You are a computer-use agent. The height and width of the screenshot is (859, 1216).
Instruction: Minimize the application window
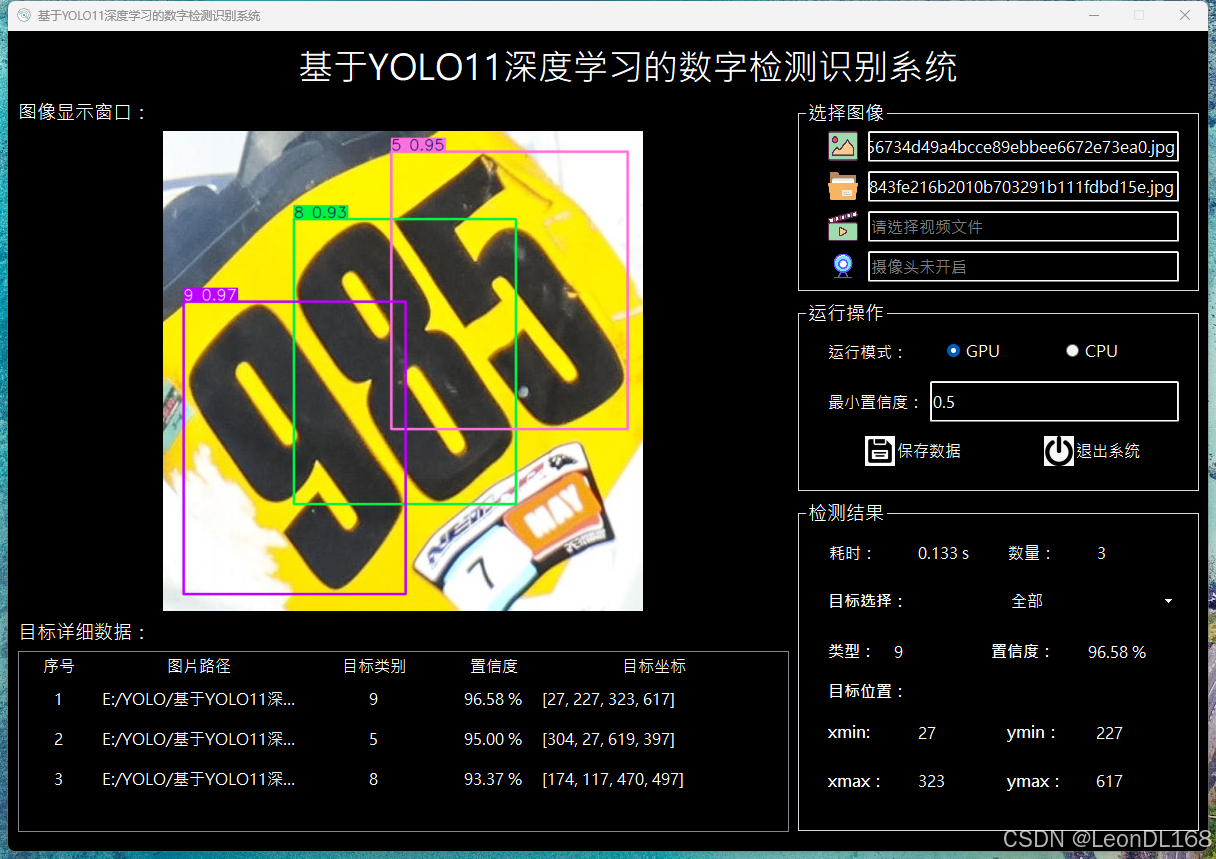click(1094, 15)
